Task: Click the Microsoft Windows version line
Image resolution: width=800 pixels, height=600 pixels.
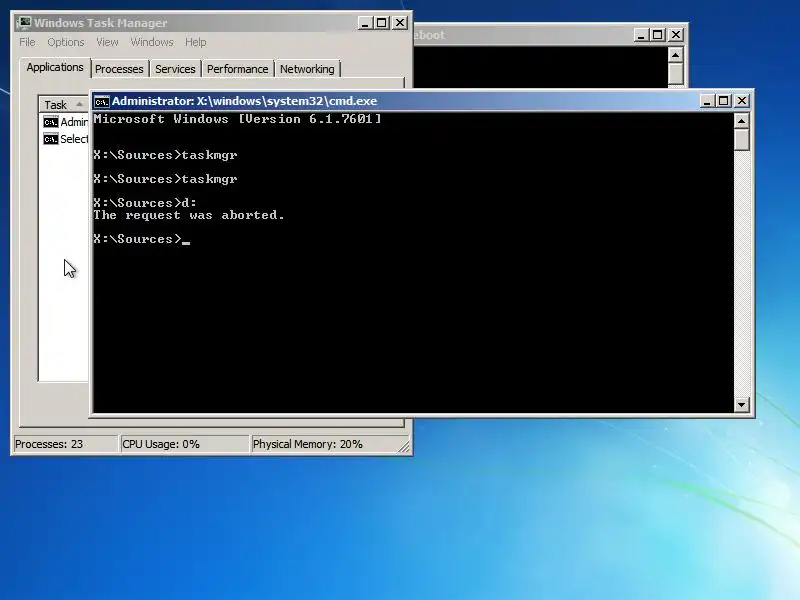Action: click(x=237, y=119)
